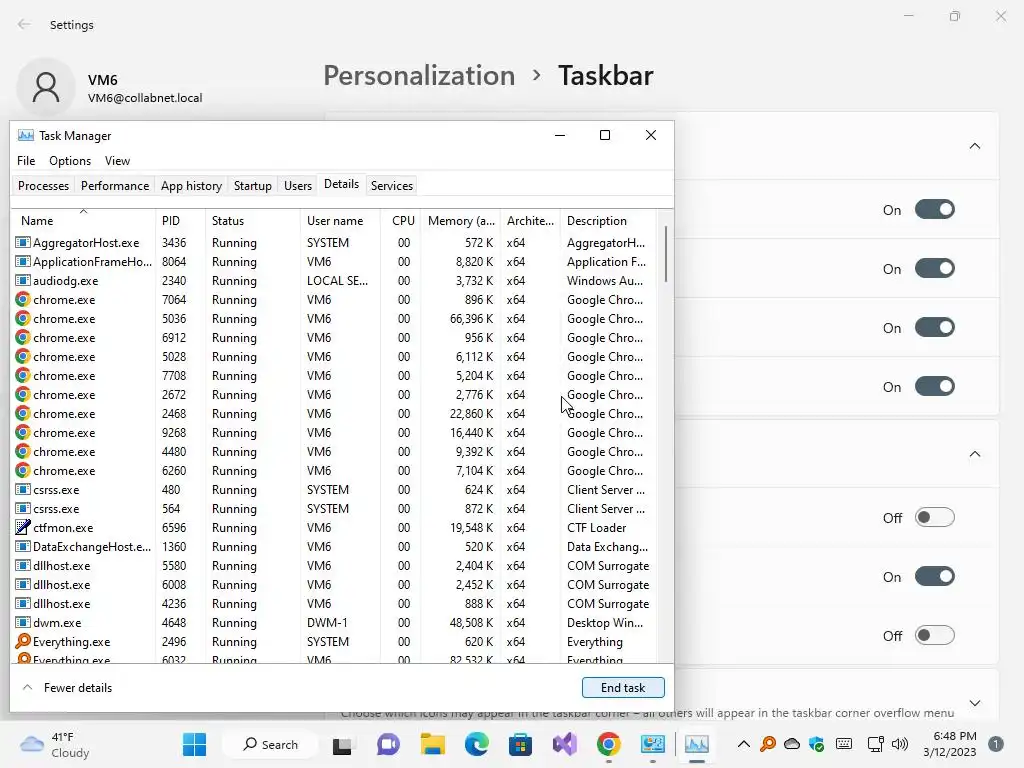Open the File menu in Task Manager
Screen dimensions: 1024x768
pos(26,161)
